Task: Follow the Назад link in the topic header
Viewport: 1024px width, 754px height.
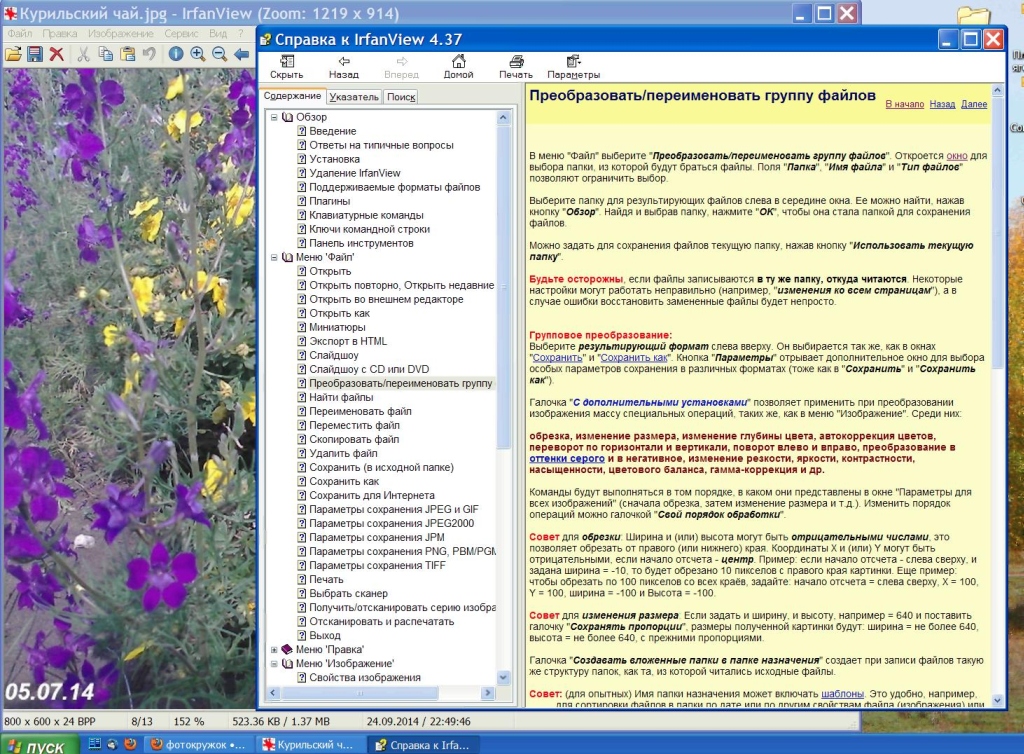Action: (x=942, y=104)
